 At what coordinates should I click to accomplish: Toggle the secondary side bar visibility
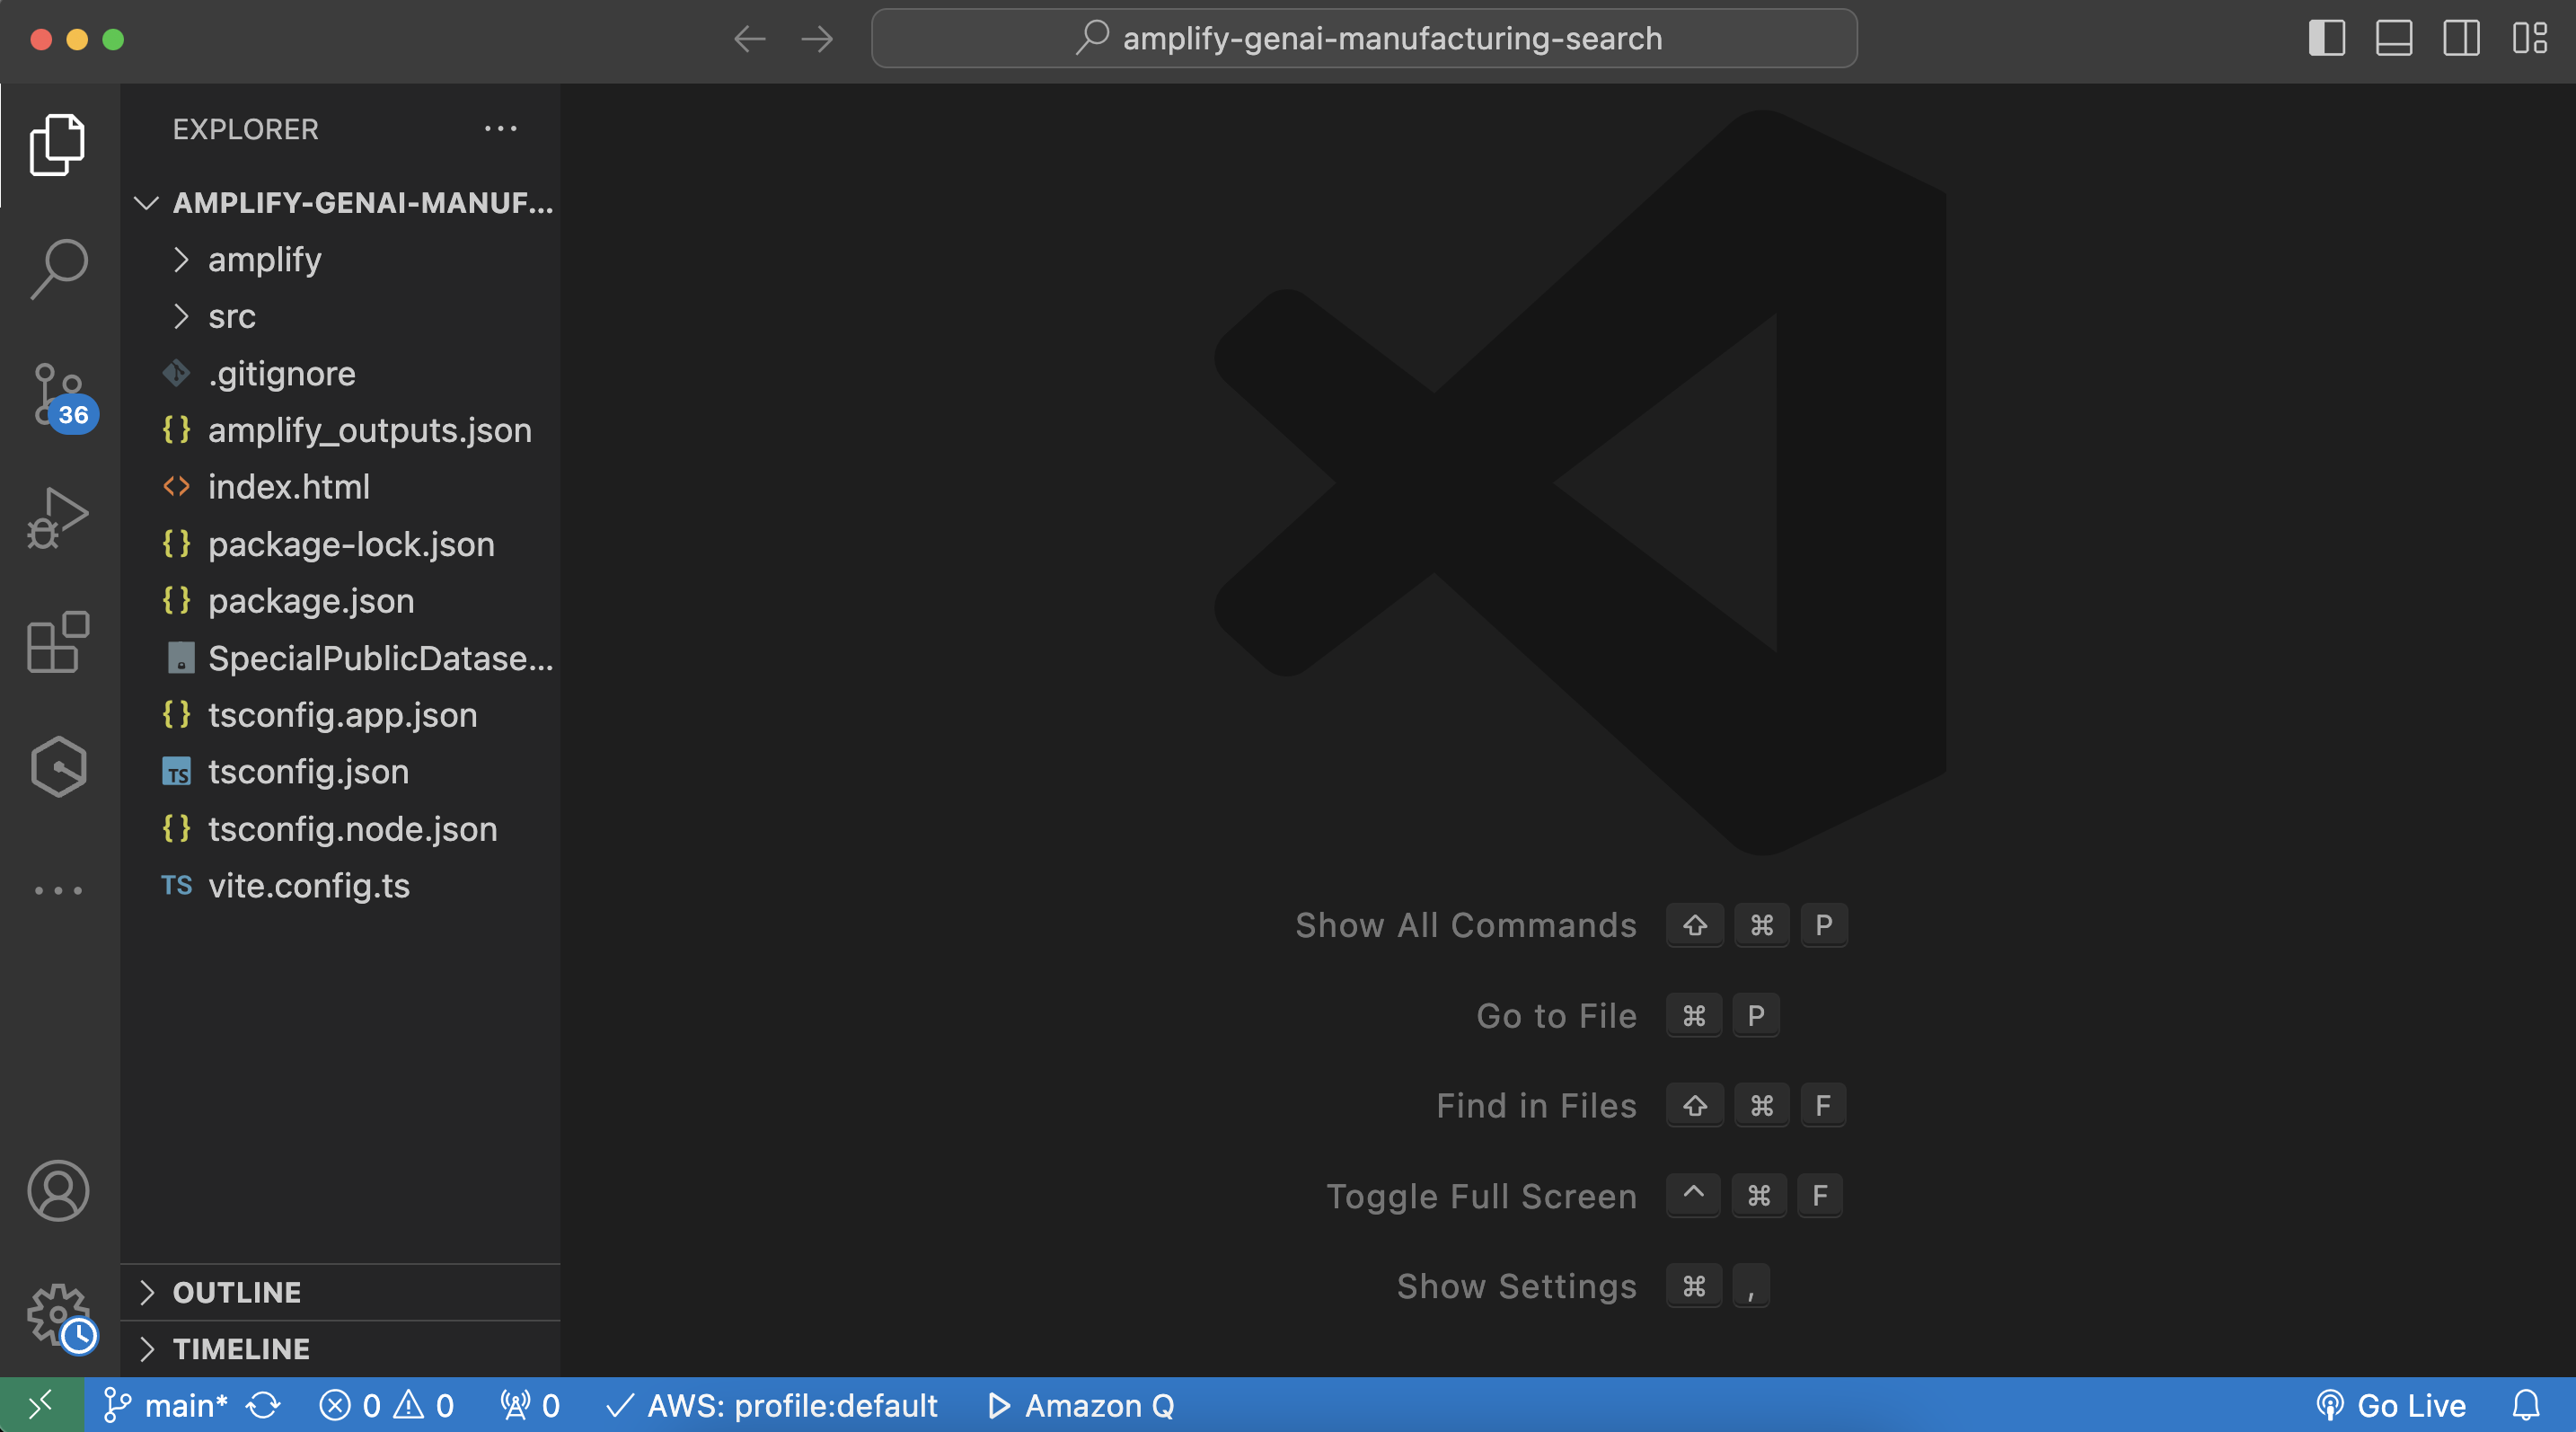click(2460, 38)
